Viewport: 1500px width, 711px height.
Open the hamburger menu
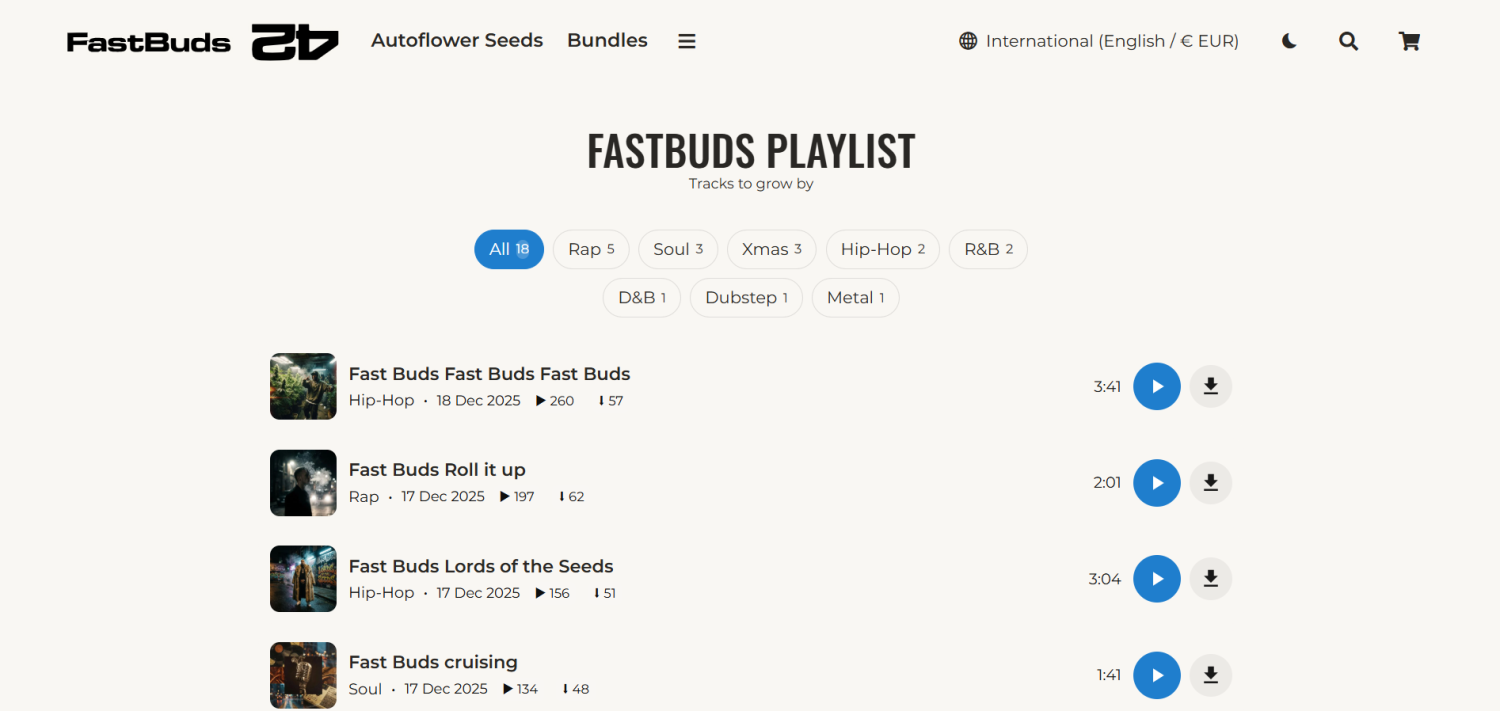tap(686, 41)
